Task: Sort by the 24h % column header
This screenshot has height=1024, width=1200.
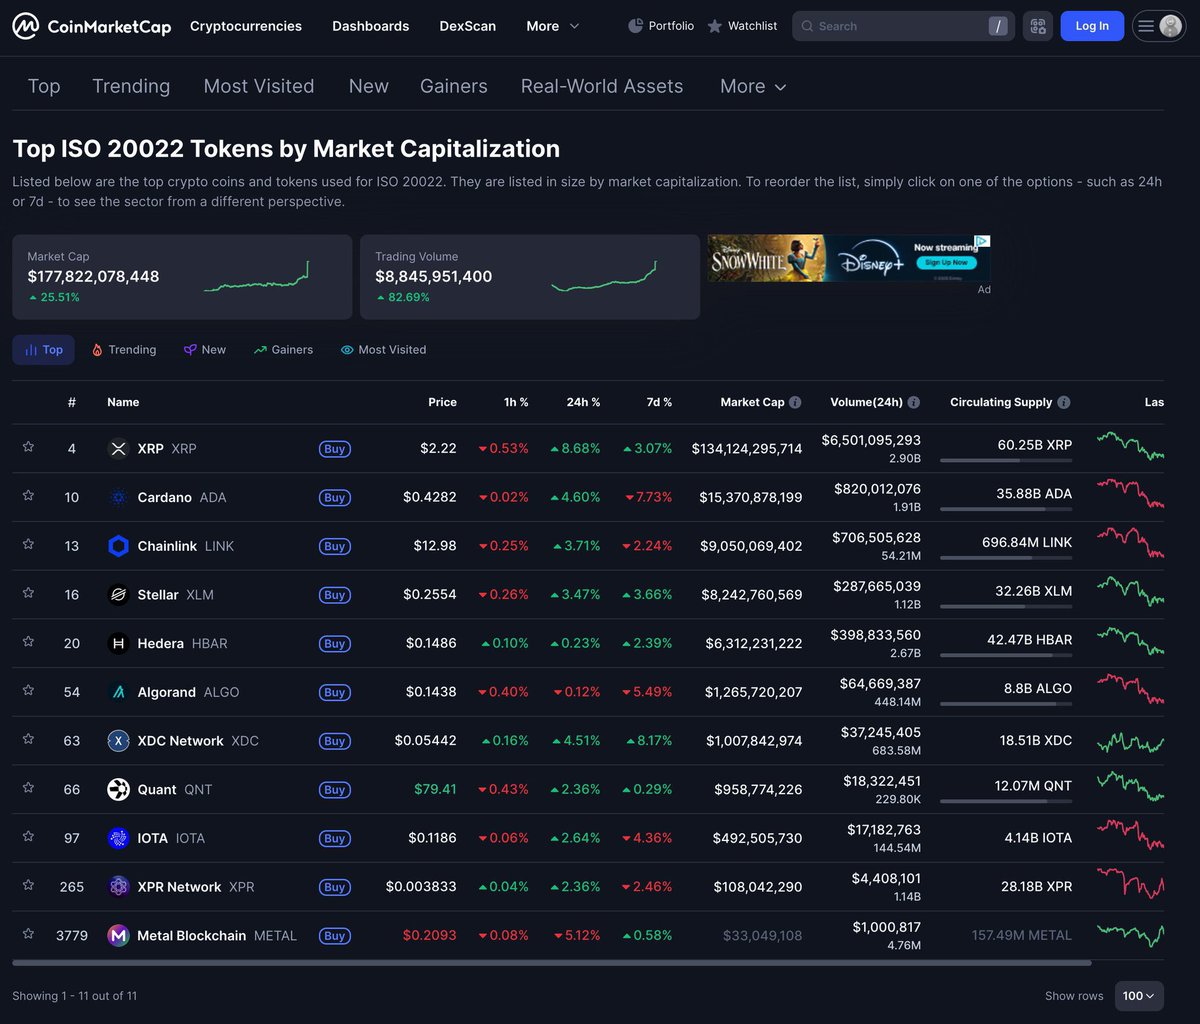Action: click(x=583, y=402)
